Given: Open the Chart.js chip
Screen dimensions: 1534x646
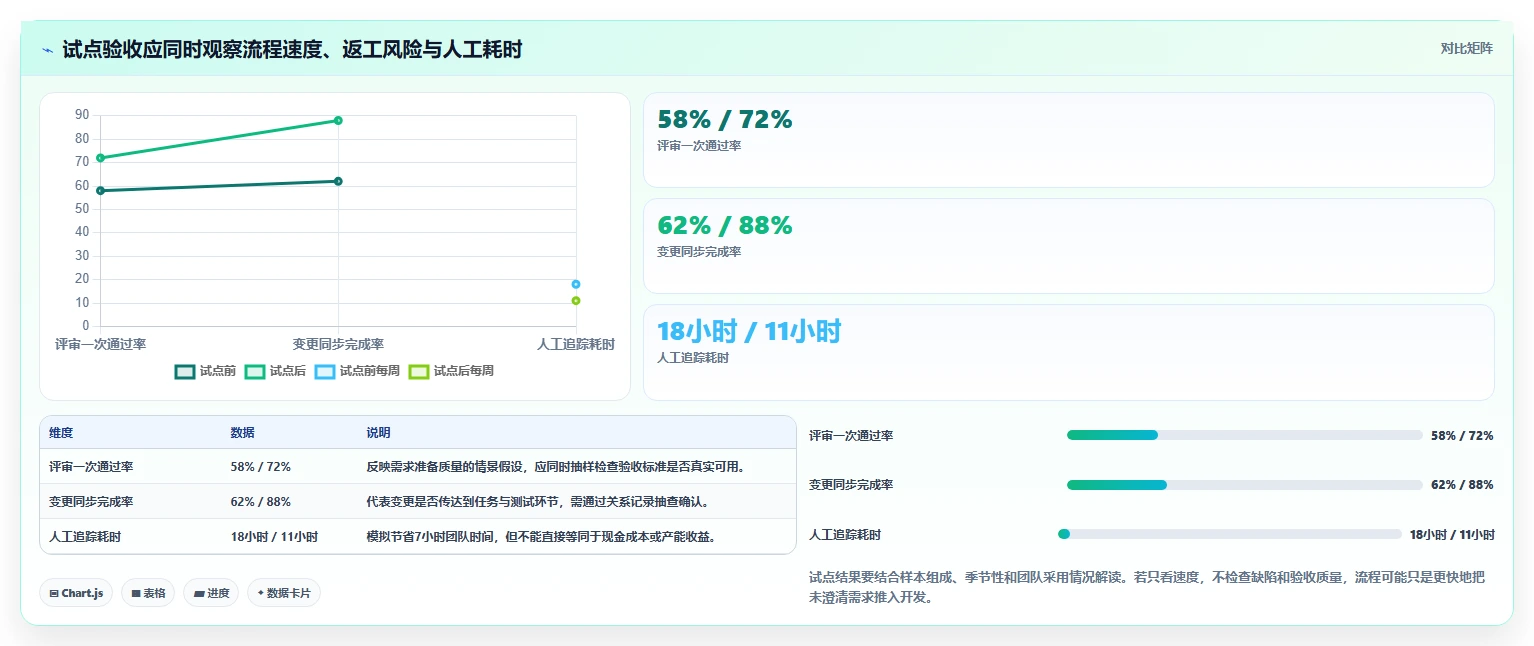Looking at the screenshot, I should (76, 593).
